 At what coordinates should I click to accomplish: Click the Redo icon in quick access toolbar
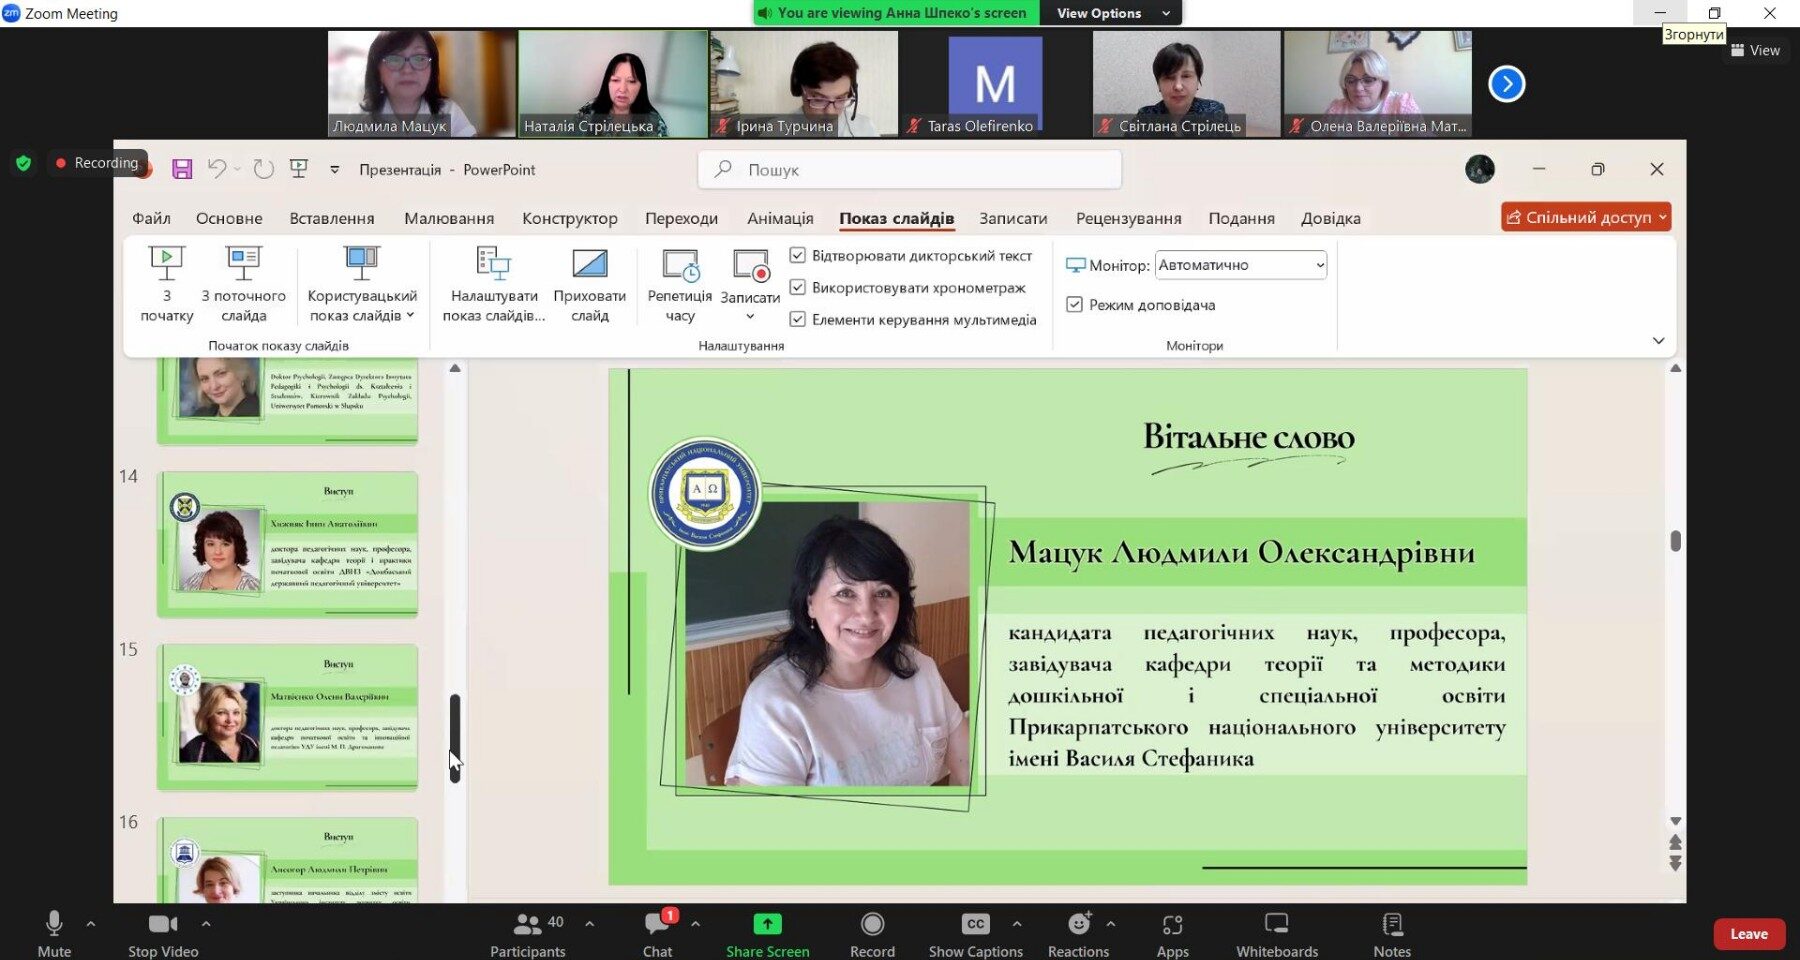[263, 169]
